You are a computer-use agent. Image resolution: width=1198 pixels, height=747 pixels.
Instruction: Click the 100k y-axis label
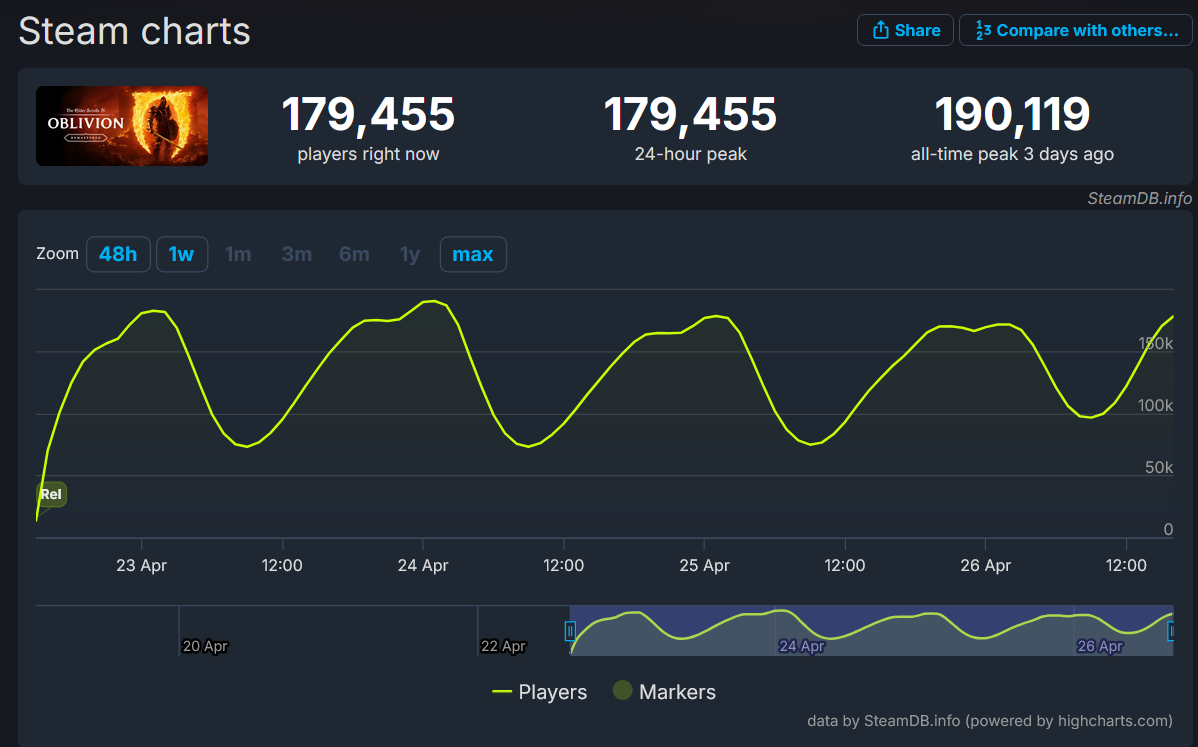pos(1155,406)
